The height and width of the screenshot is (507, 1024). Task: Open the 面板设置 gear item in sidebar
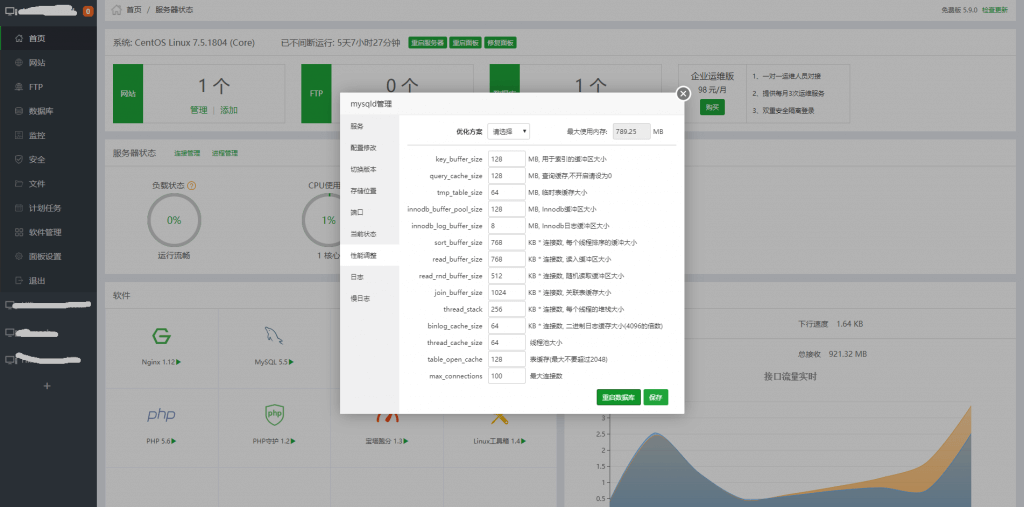[x=48, y=256]
